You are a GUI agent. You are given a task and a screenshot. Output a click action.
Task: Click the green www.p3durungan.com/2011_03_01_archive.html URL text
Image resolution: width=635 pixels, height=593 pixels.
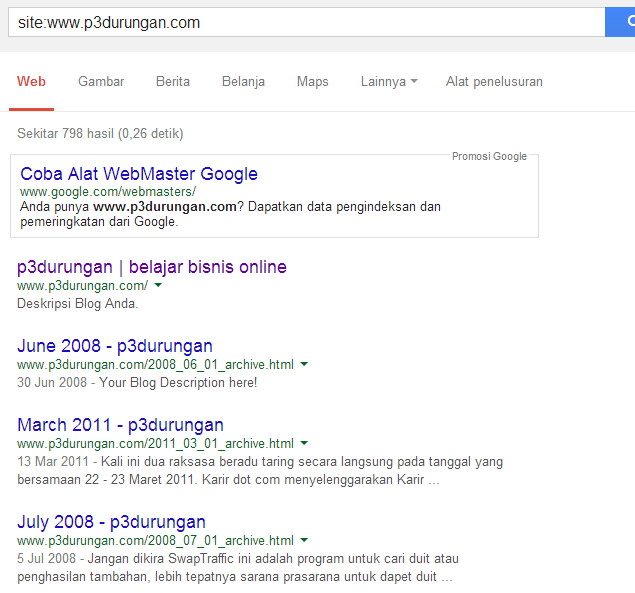[x=155, y=444]
